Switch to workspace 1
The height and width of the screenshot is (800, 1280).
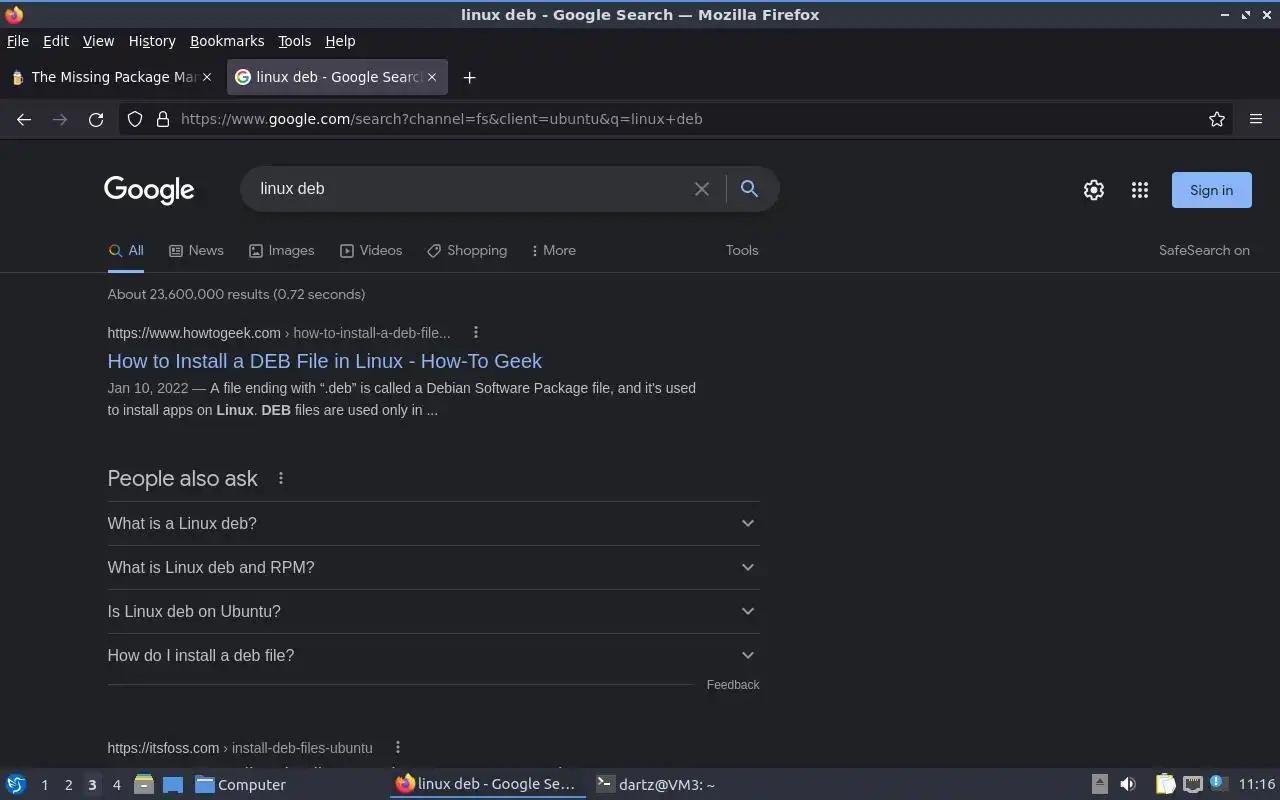point(44,785)
